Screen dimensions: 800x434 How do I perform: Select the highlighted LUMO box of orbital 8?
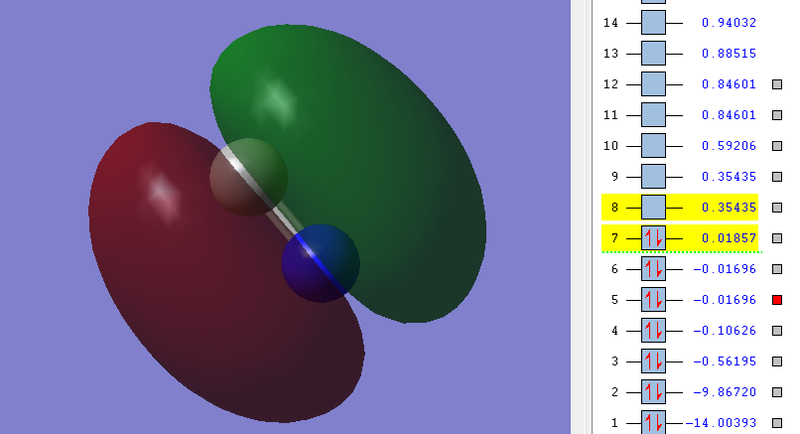[653, 208]
